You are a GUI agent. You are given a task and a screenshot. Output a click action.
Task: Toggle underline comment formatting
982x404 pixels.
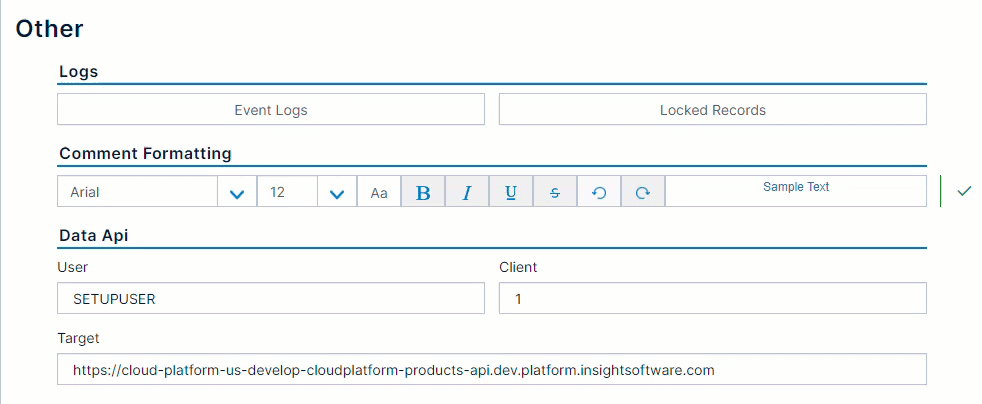click(x=511, y=192)
